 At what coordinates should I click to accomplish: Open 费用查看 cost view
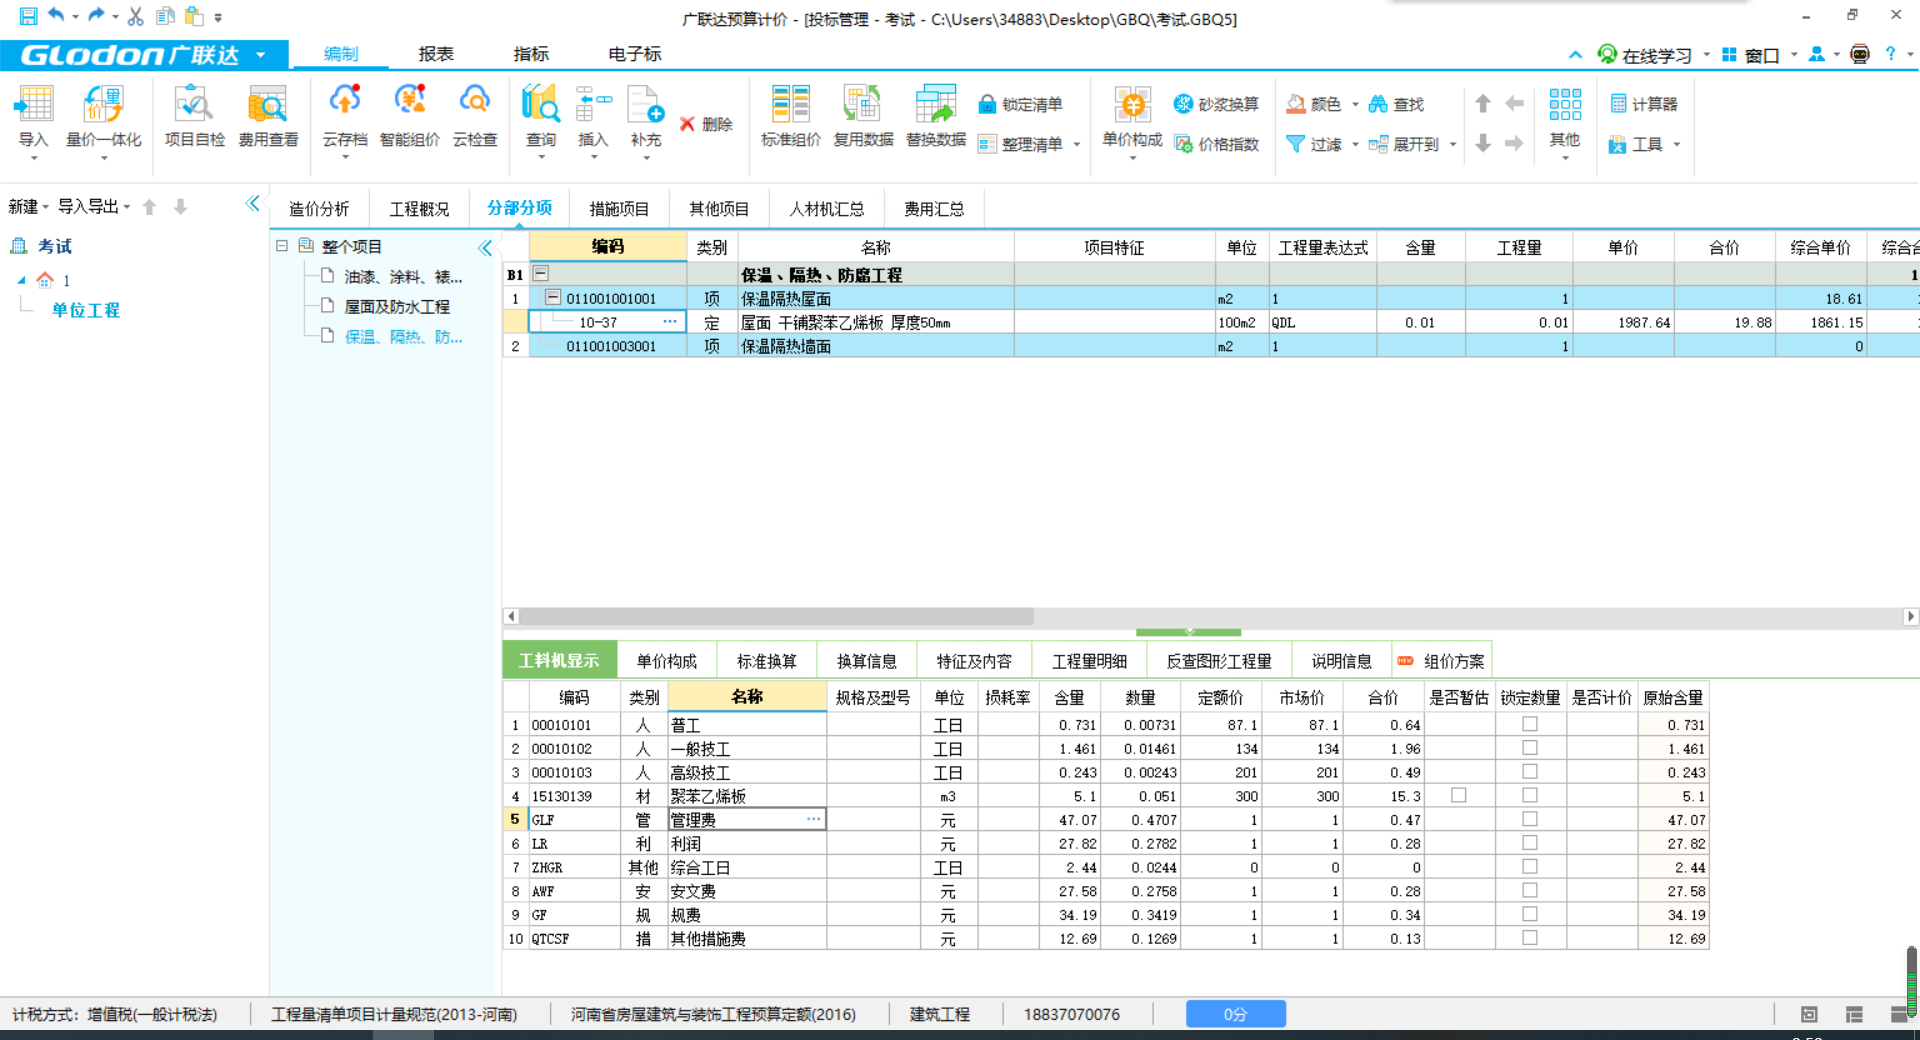(268, 117)
